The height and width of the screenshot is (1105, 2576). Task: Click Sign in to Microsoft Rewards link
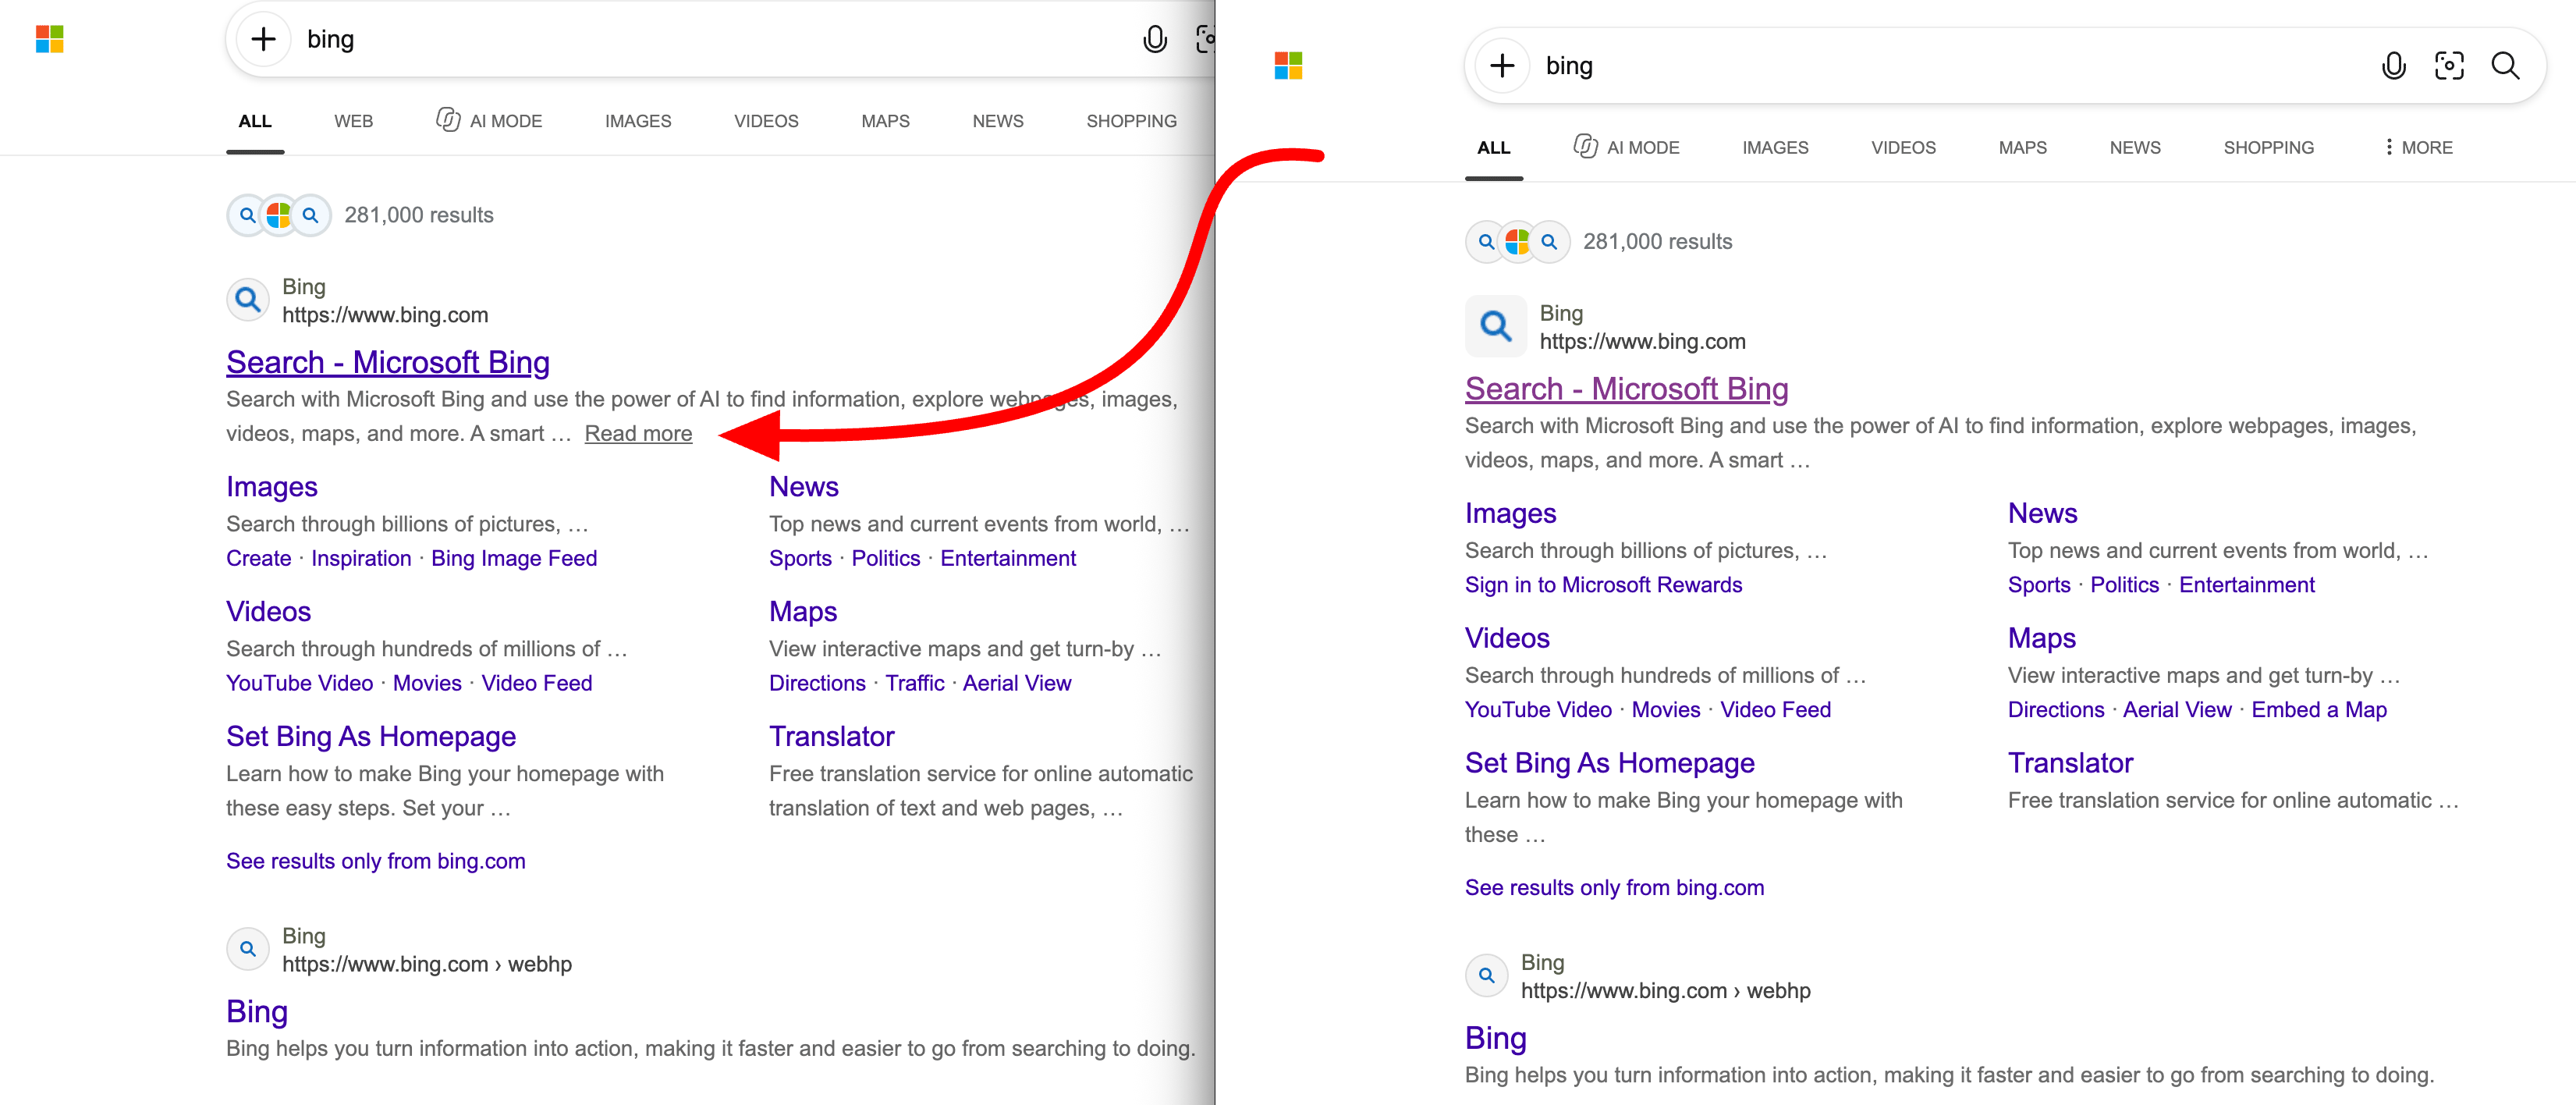pyautogui.click(x=1603, y=585)
